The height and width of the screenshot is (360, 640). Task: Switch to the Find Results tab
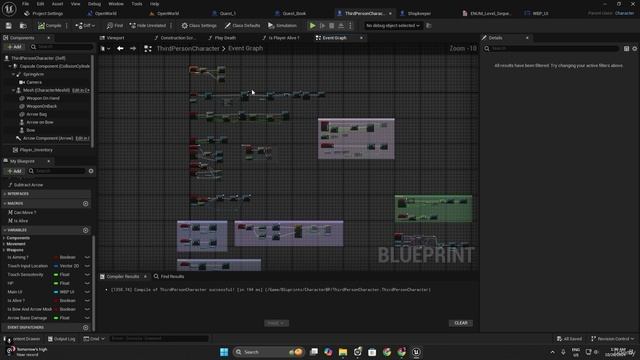169,277
